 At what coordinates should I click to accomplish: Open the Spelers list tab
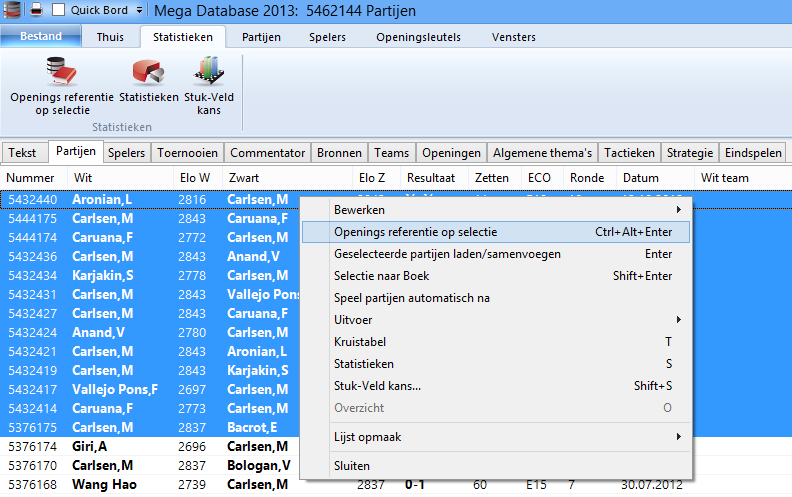coord(126,153)
